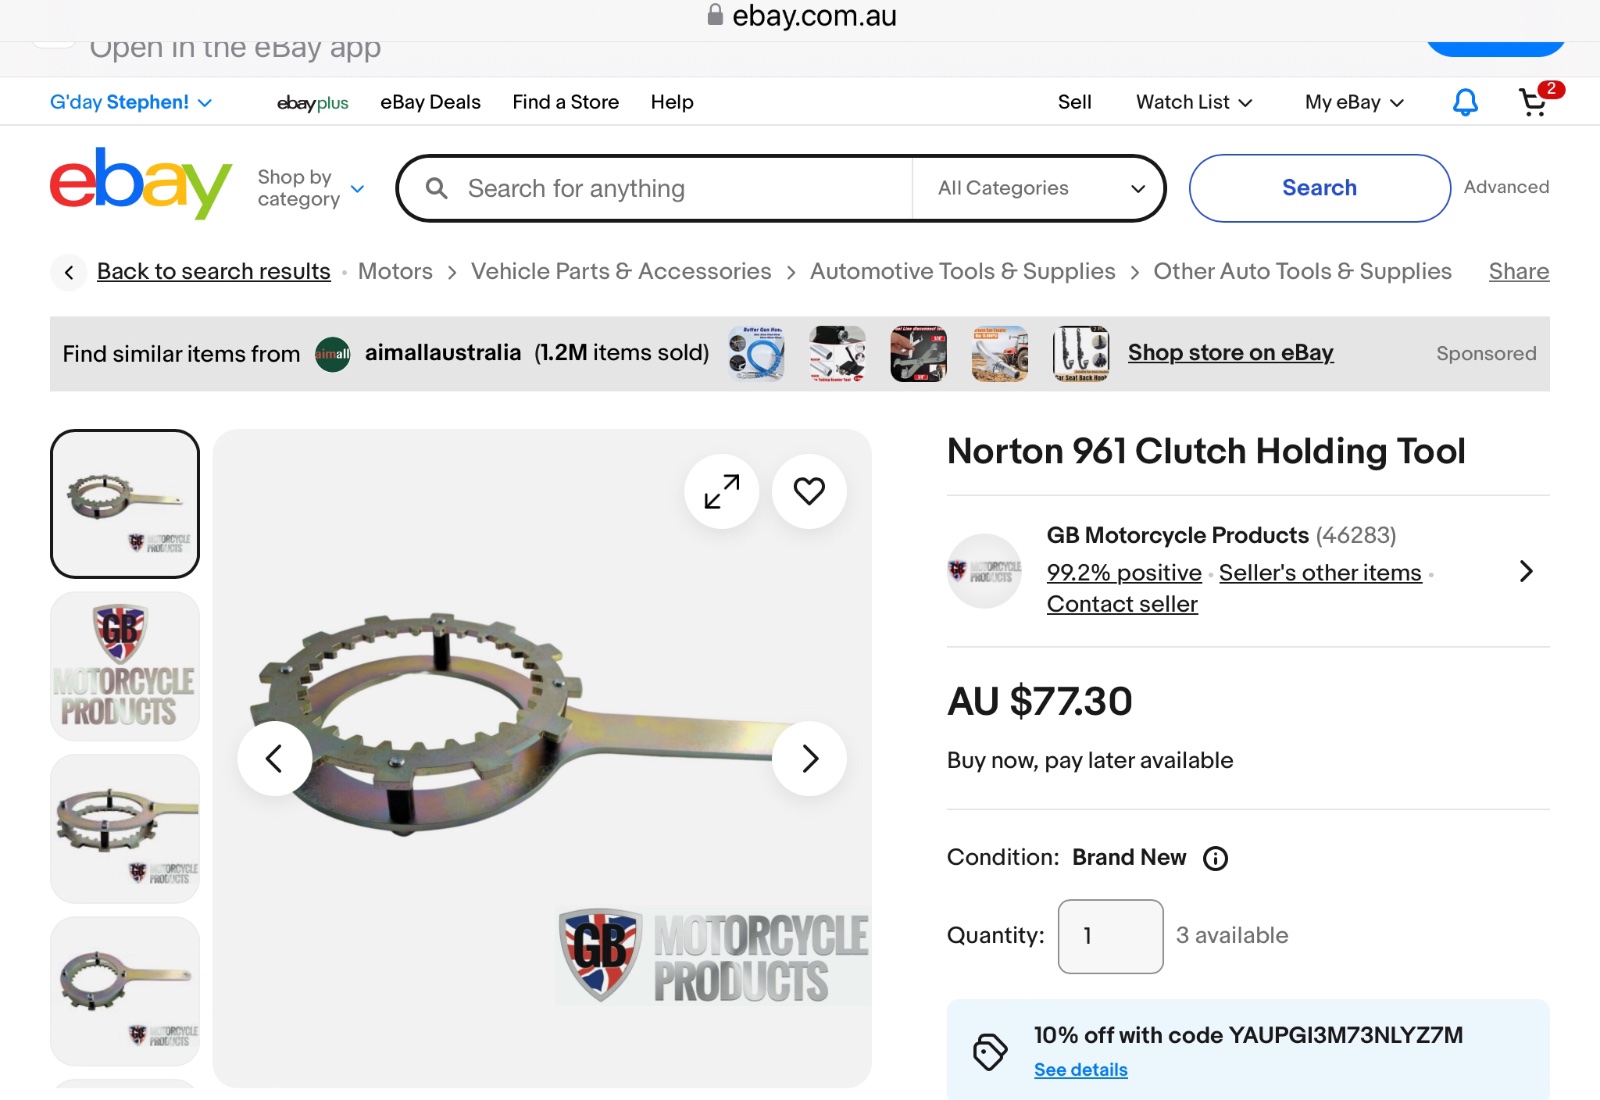Go back to search results
Screen dimensions: 1600x1100
[213, 271]
